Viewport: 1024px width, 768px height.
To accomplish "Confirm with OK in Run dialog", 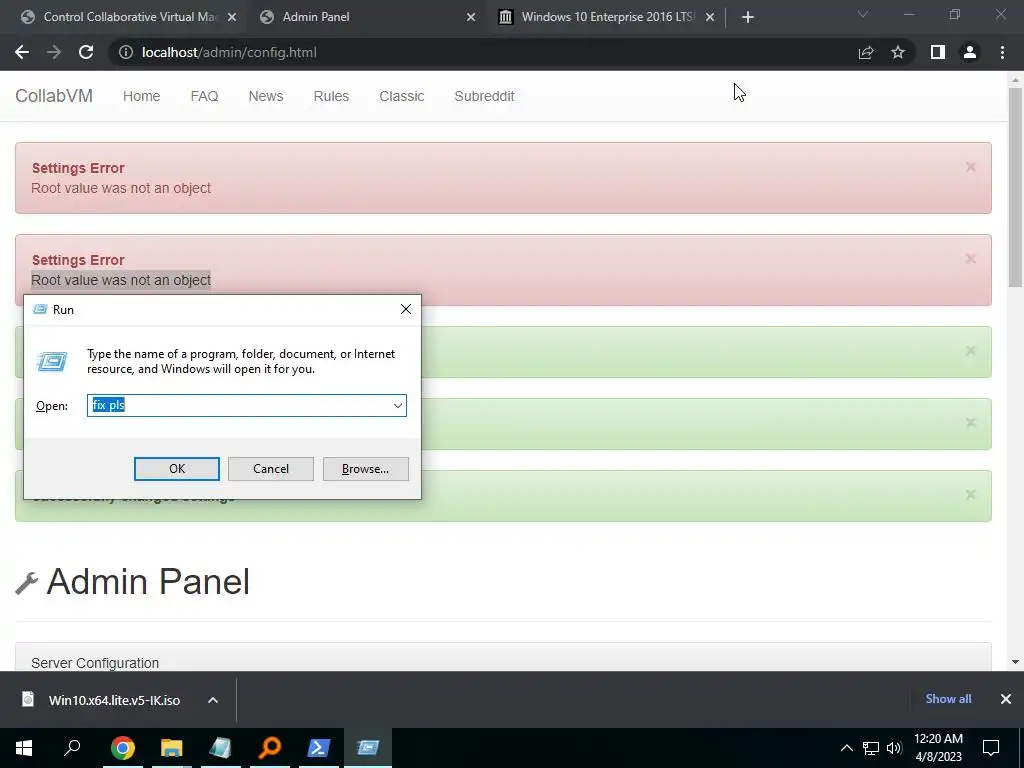I will 177,469.
